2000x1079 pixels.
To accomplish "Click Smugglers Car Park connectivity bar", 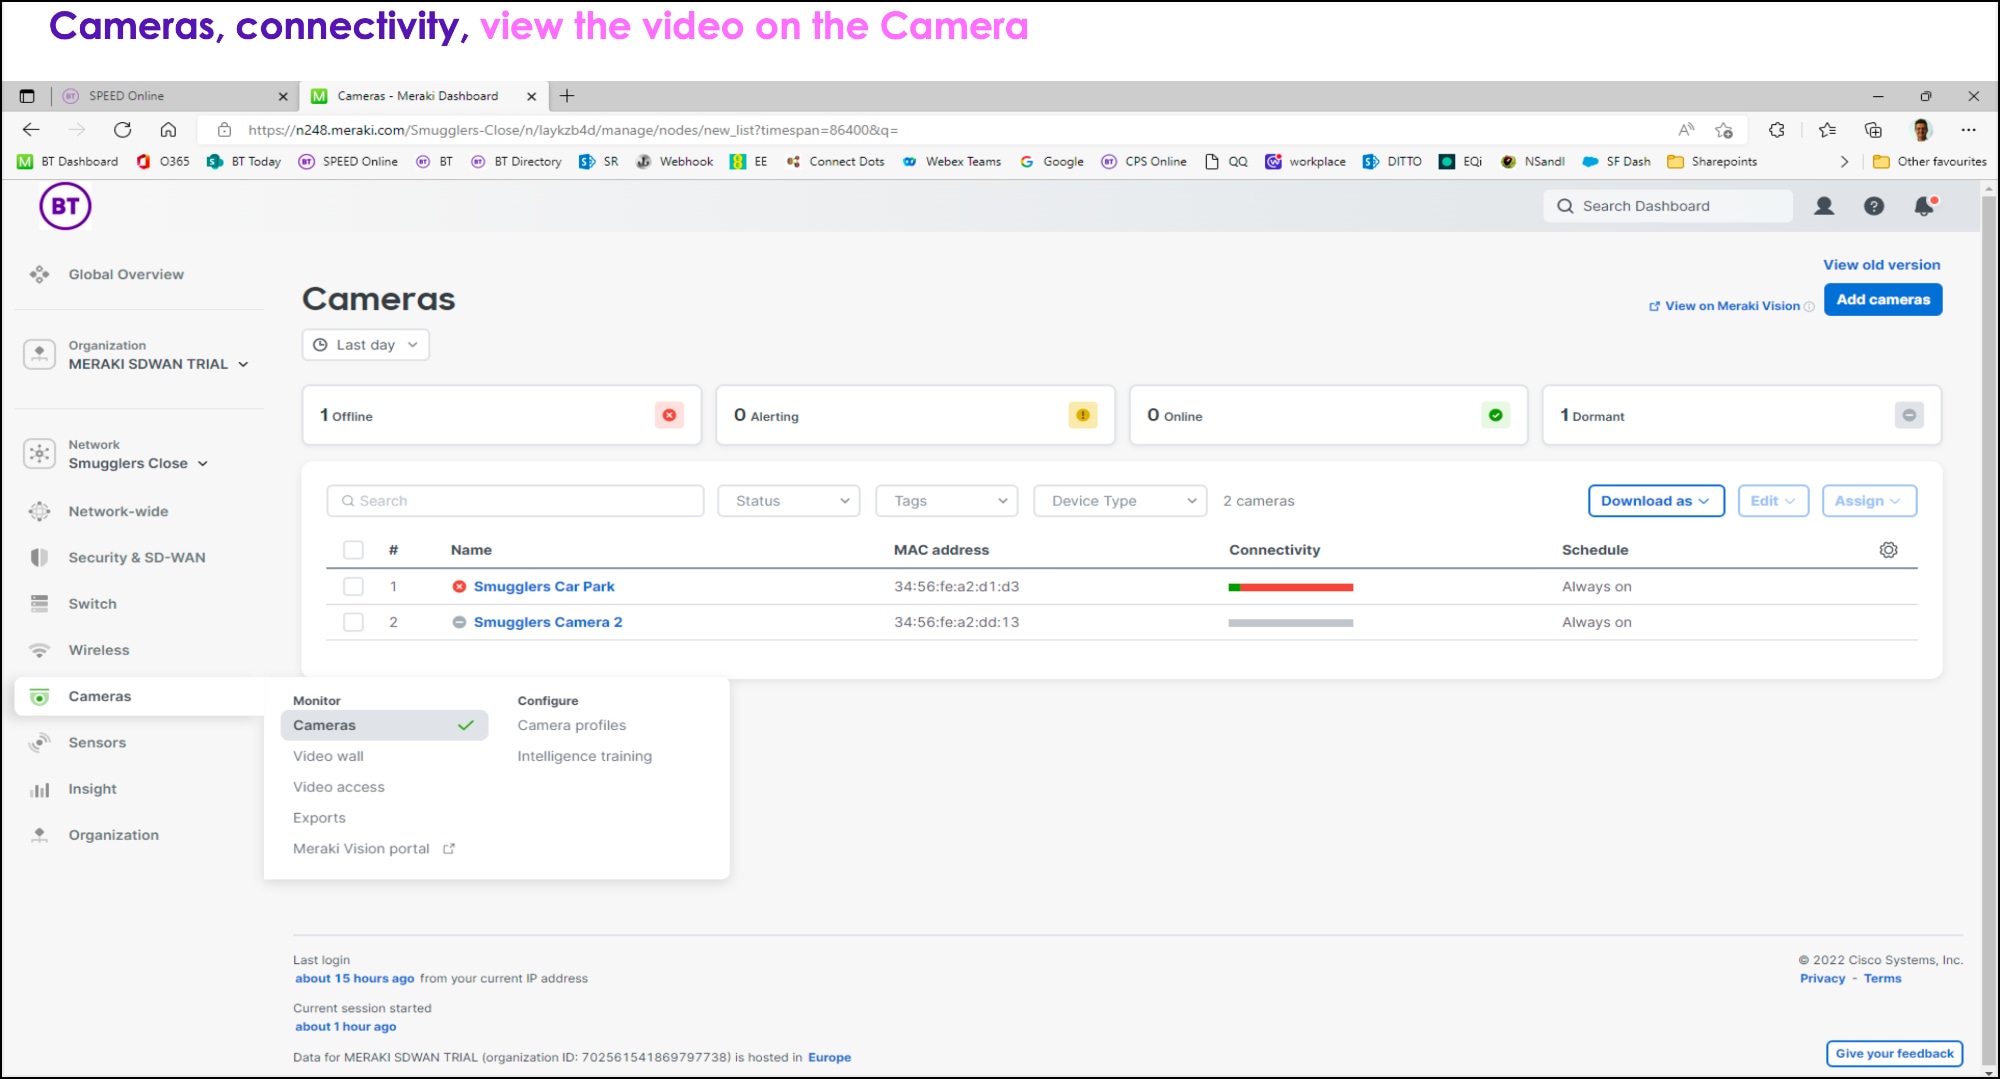I will click(x=1290, y=587).
